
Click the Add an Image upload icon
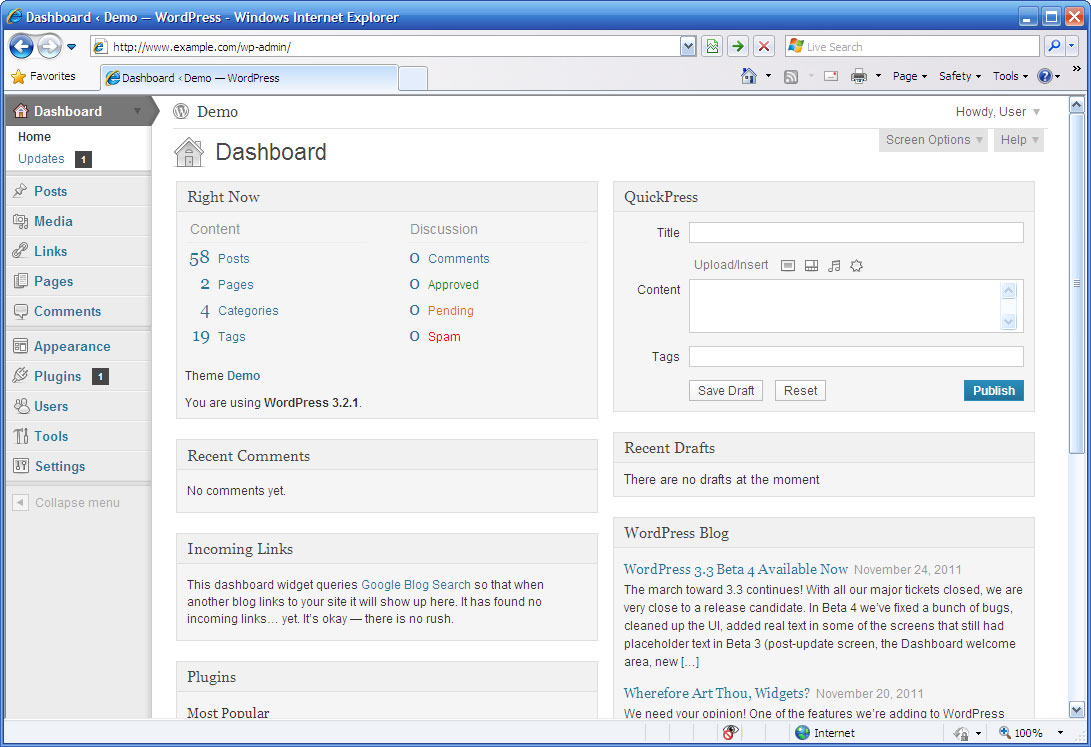pos(788,266)
